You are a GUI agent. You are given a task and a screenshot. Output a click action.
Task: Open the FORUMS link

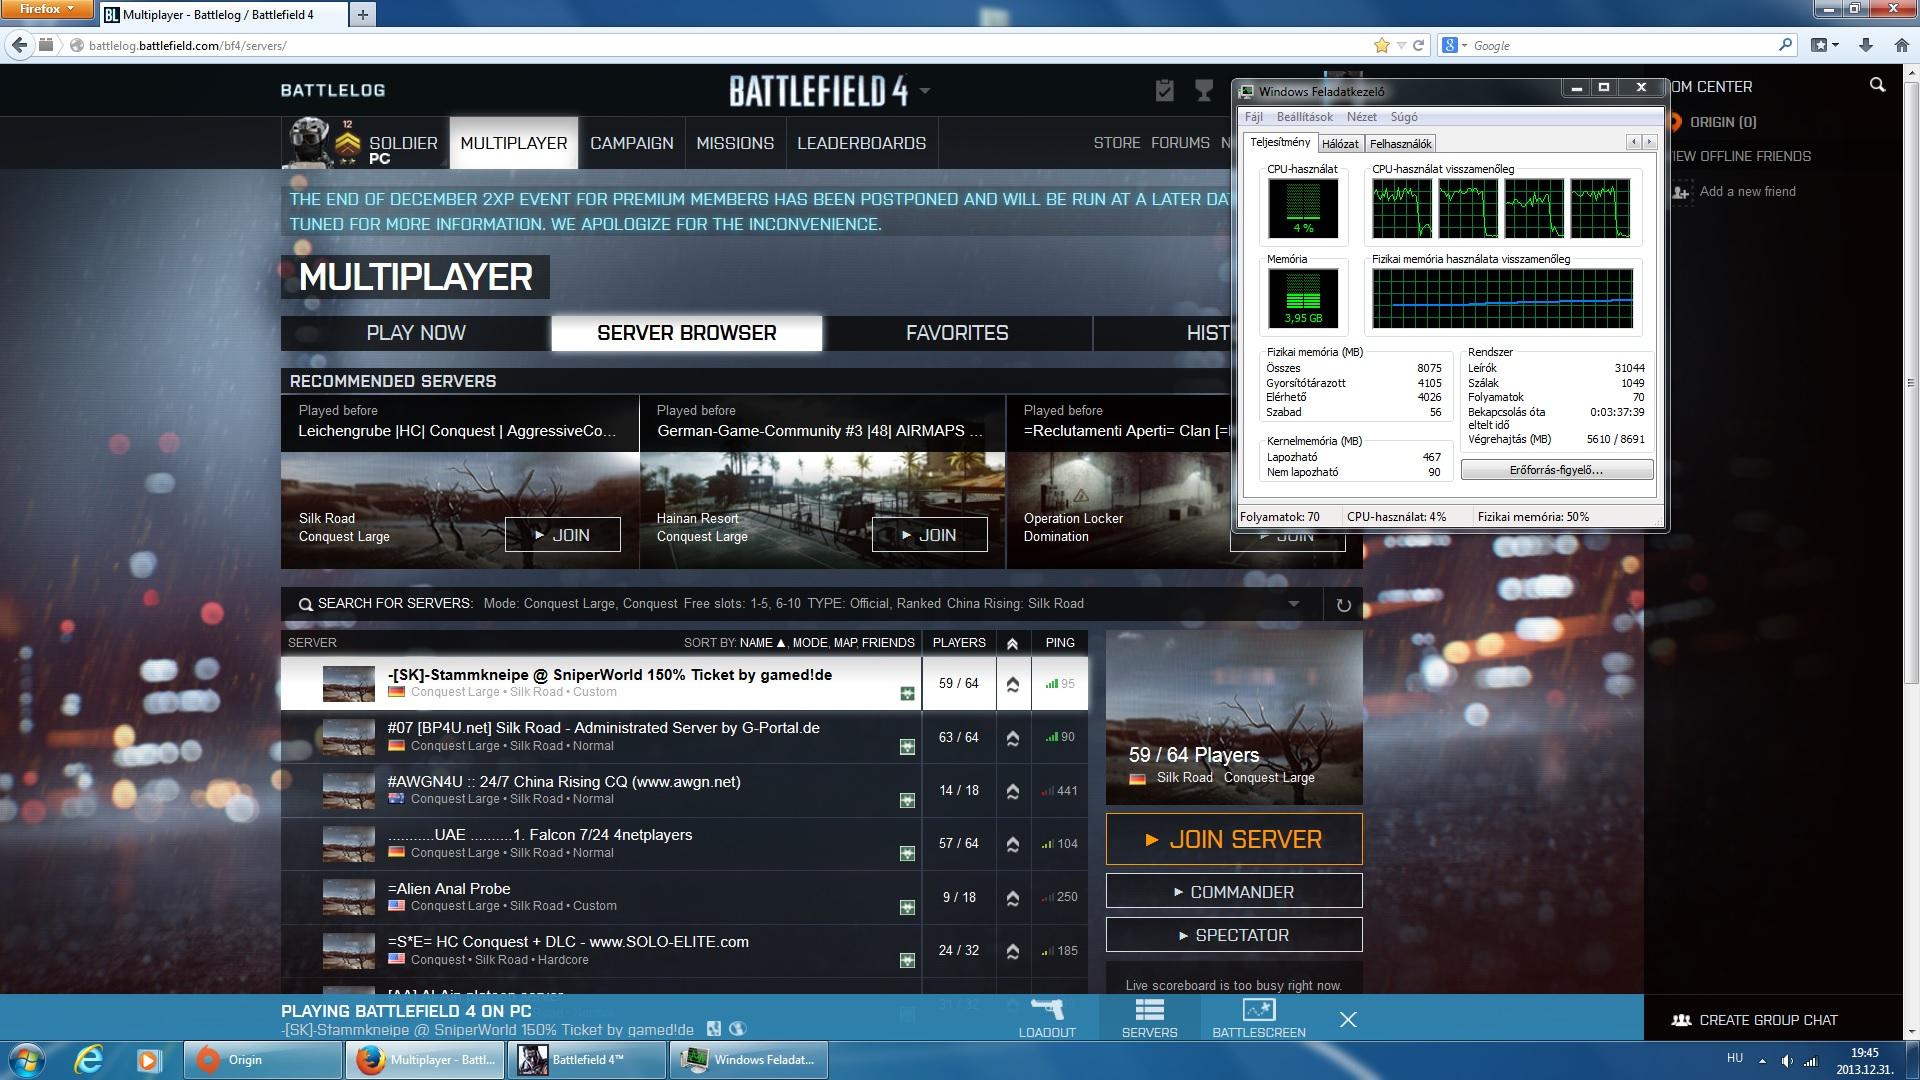(1180, 143)
